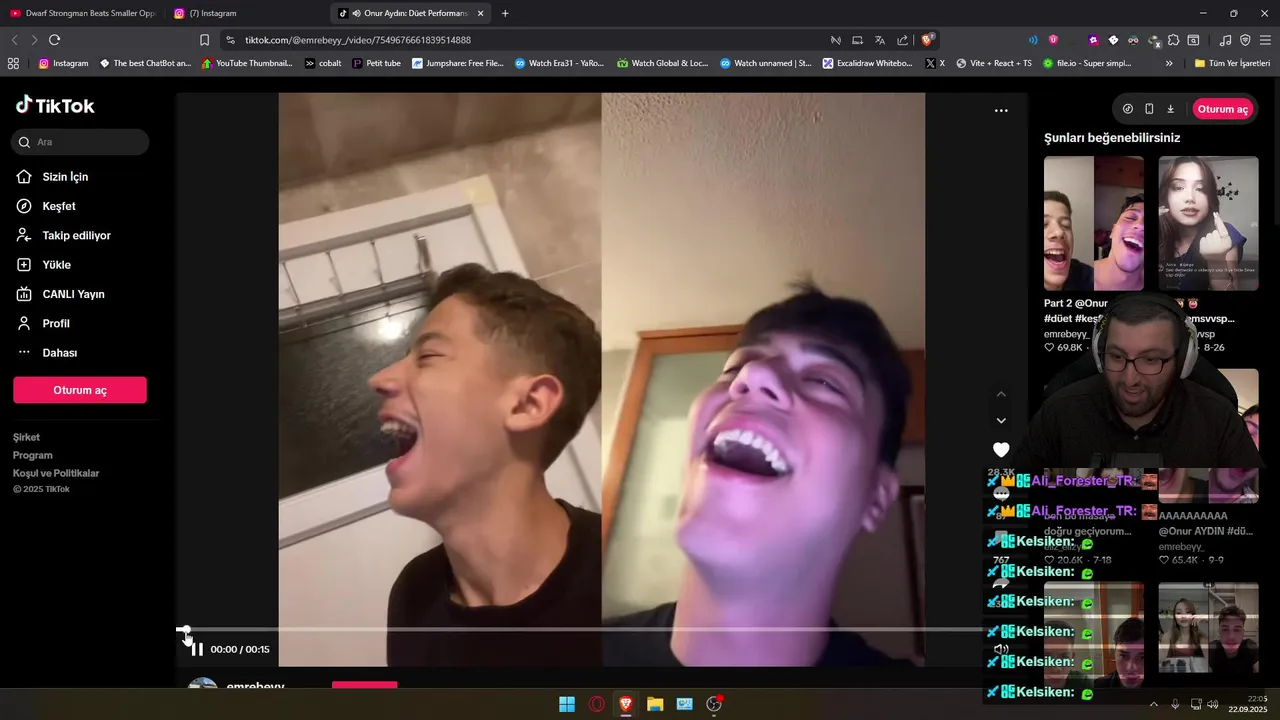This screenshot has height=720, width=1280.
Task: View site information icon in address bar
Action: click(x=230, y=40)
